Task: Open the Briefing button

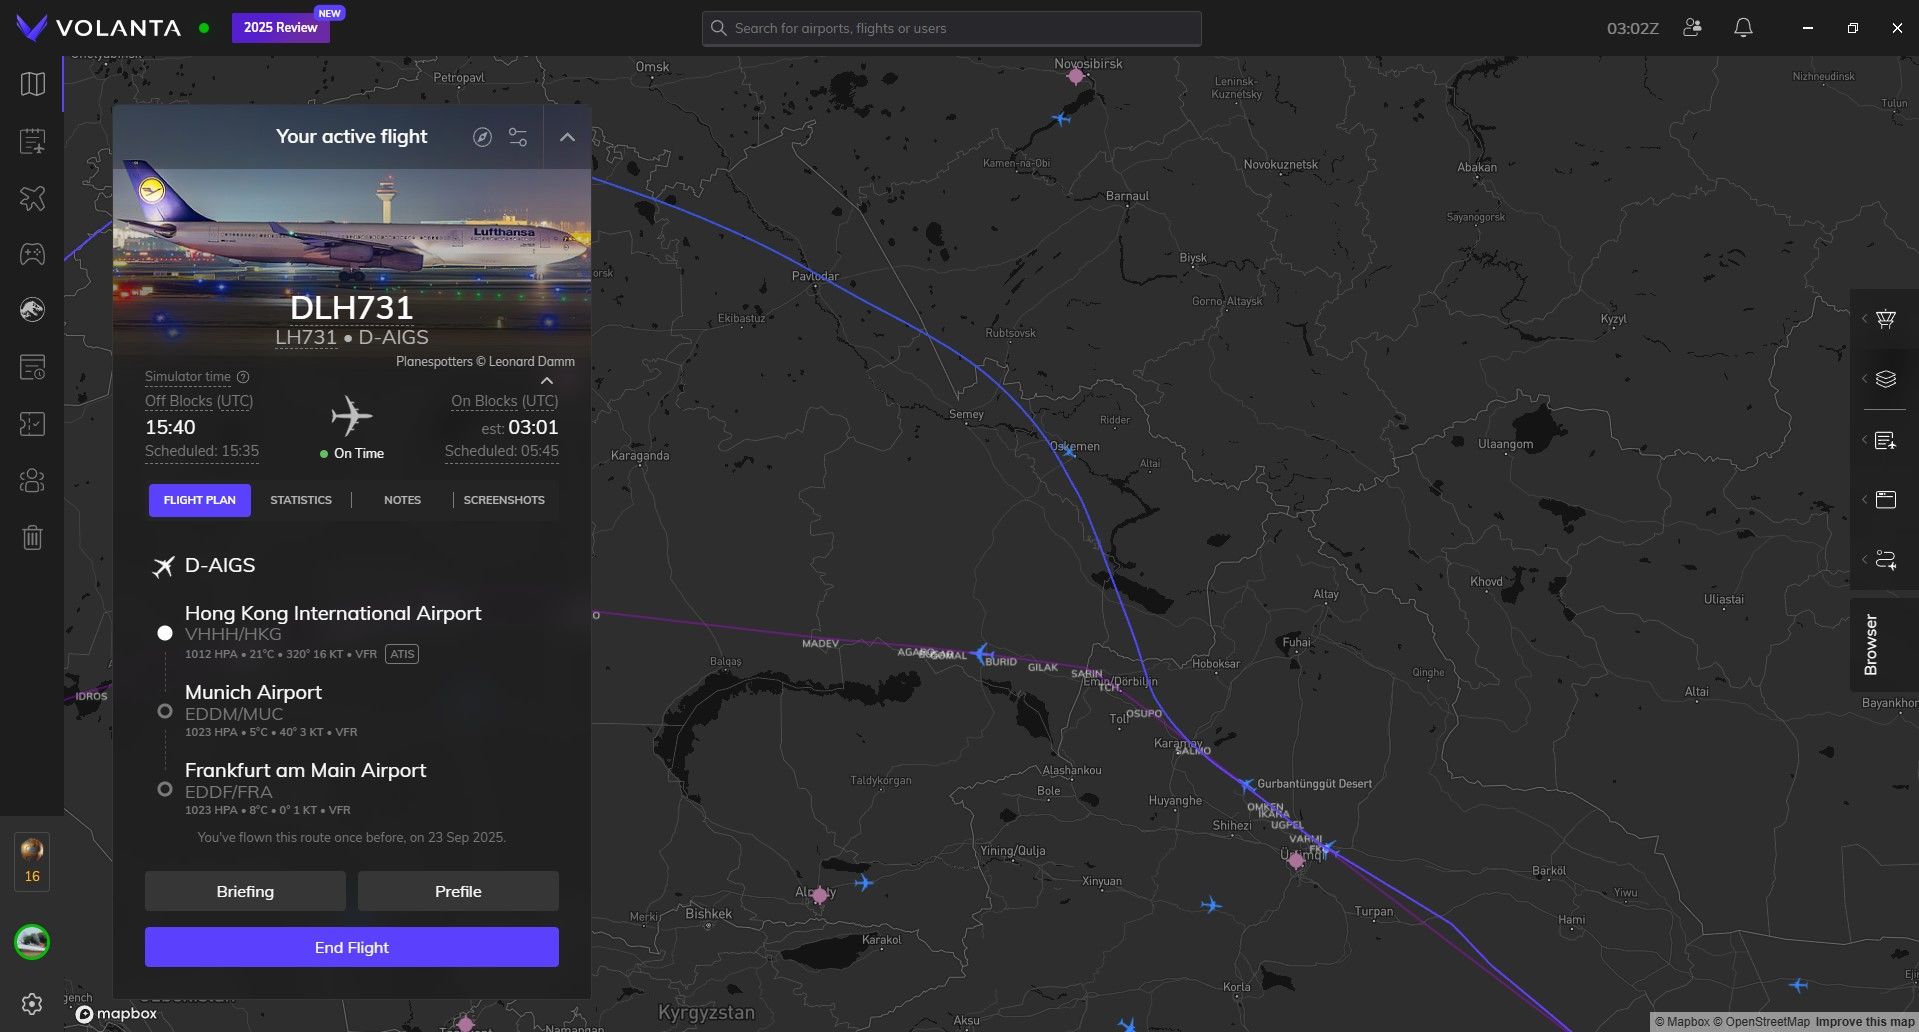Action: (x=245, y=891)
